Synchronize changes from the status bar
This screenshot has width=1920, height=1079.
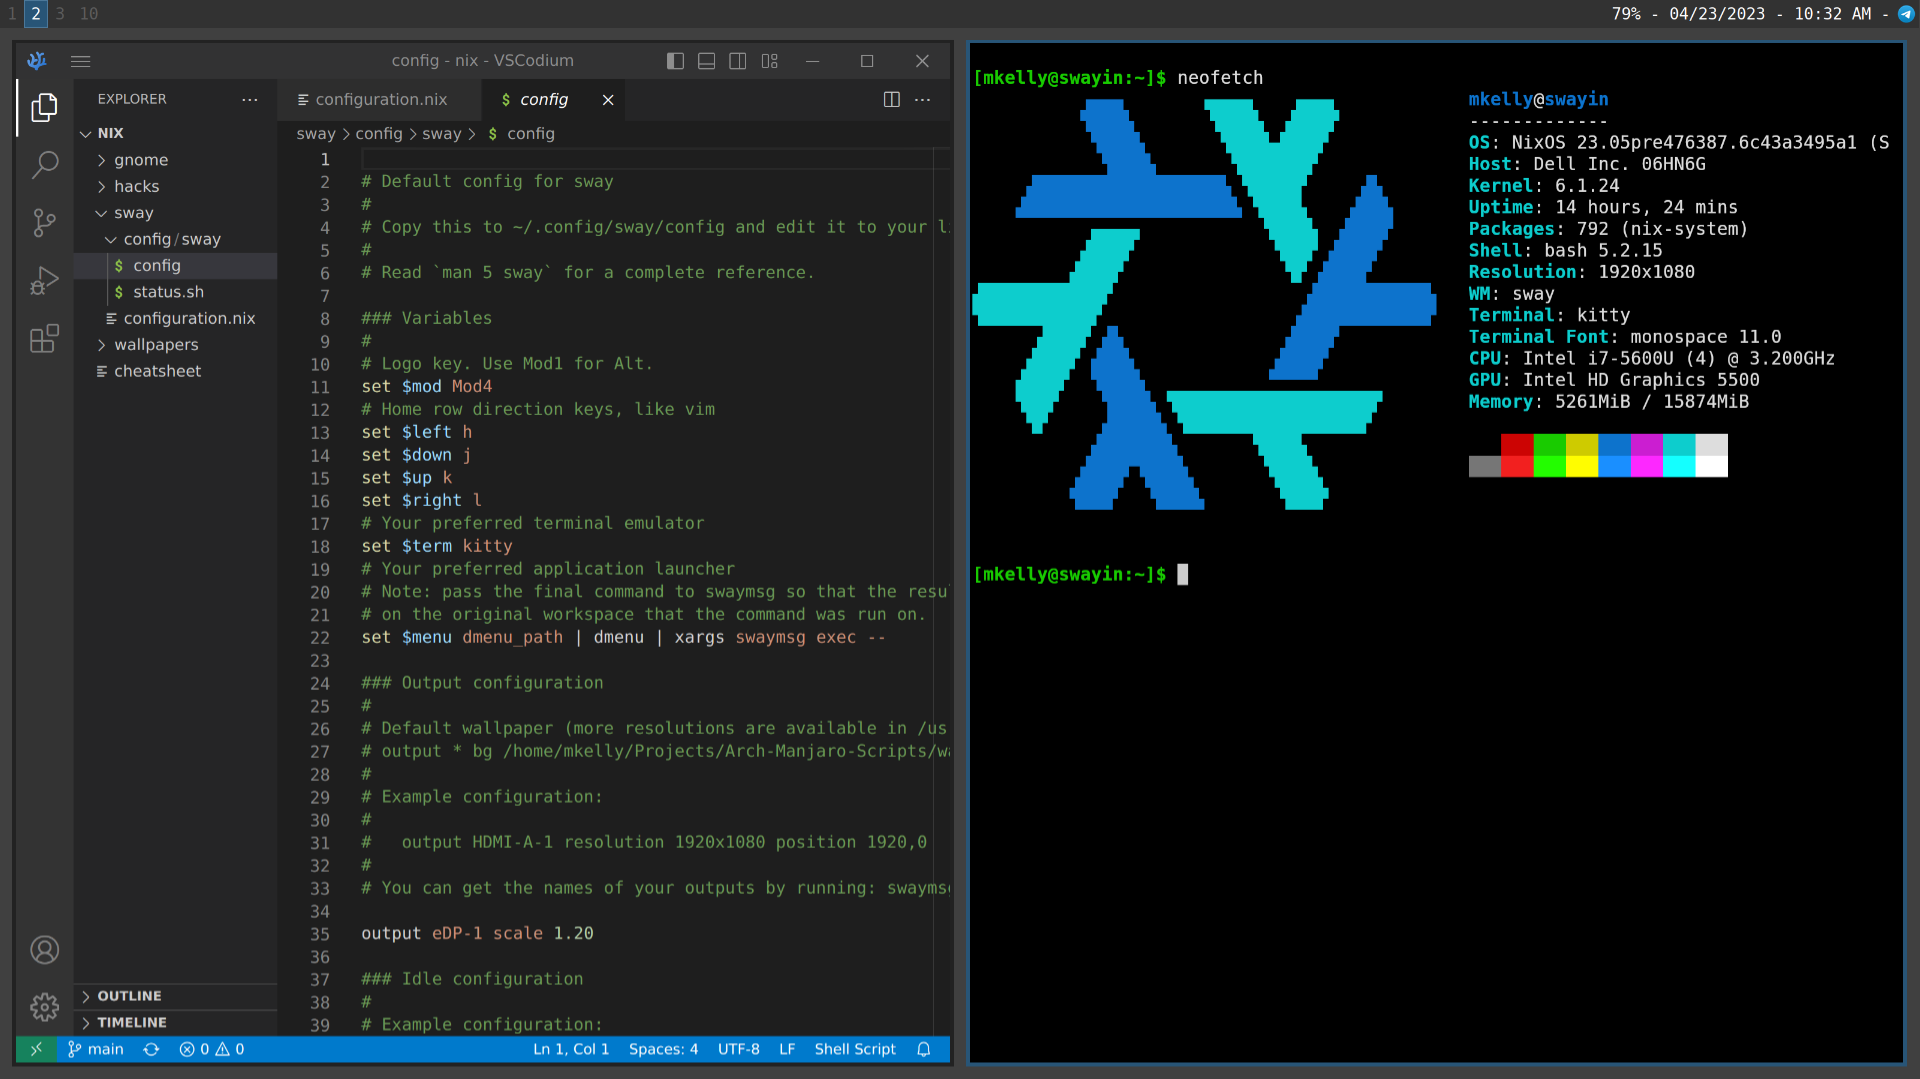pos(151,1049)
